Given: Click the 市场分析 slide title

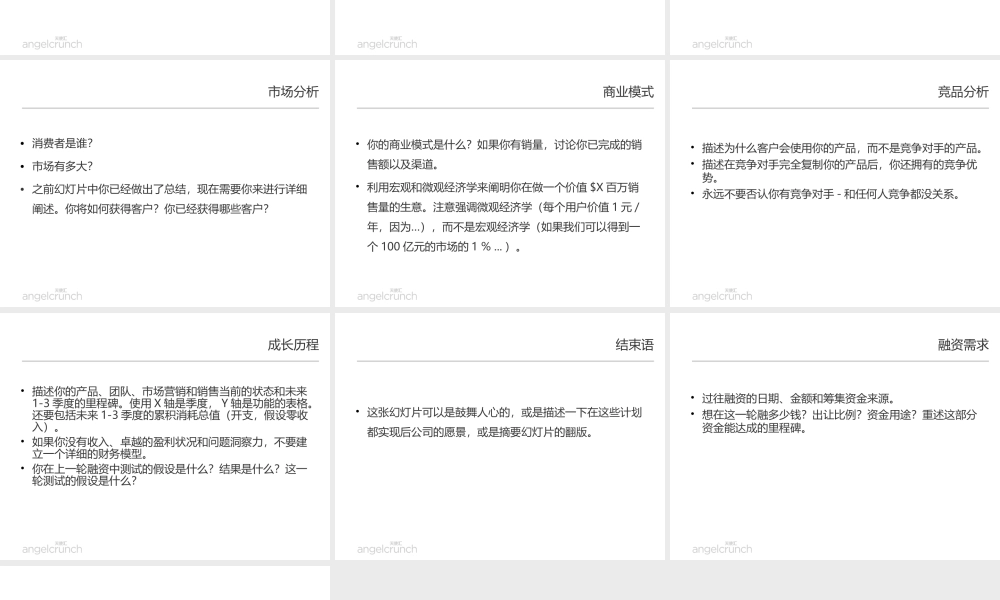Looking at the screenshot, I should [293, 92].
